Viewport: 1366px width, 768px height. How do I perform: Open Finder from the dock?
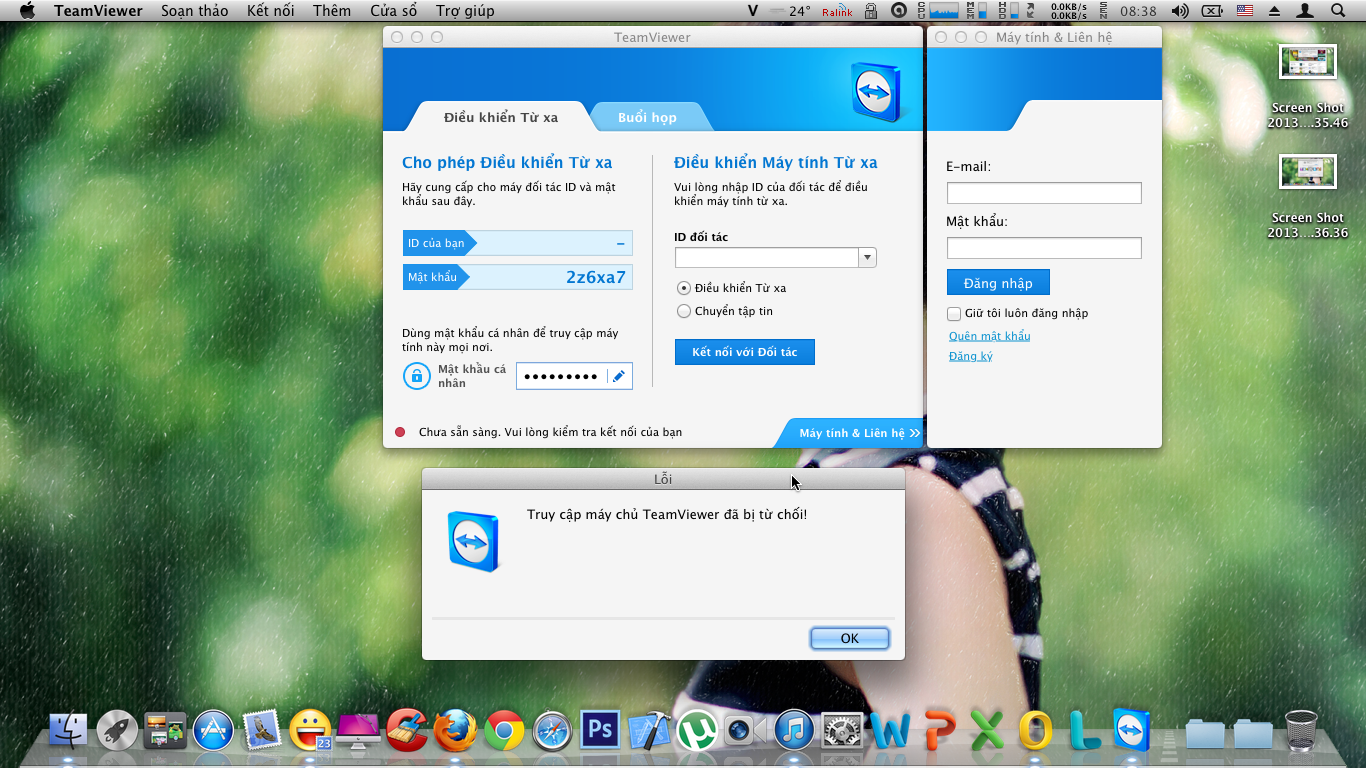click(x=68, y=732)
